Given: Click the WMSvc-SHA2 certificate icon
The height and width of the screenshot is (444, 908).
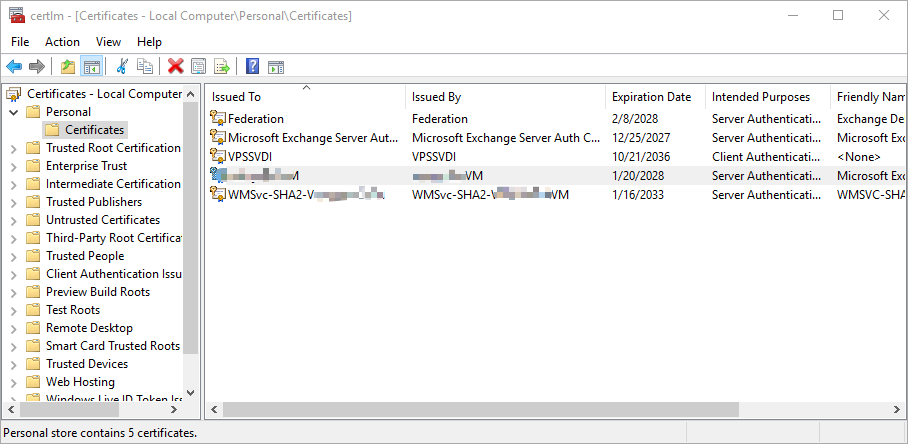Looking at the screenshot, I should point(218,195).
